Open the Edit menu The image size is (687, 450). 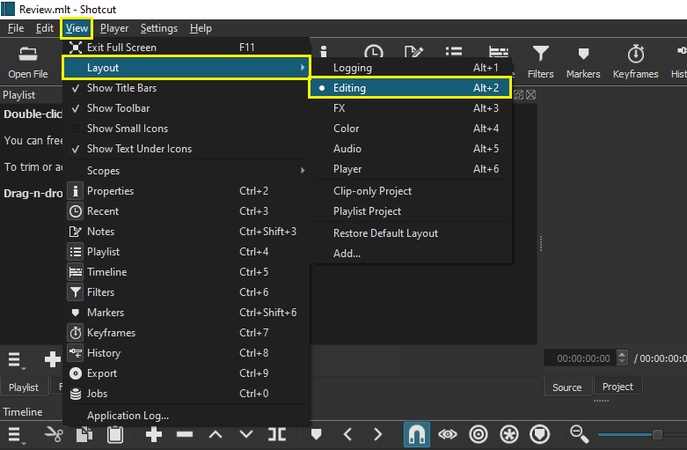tap(44, 28)
